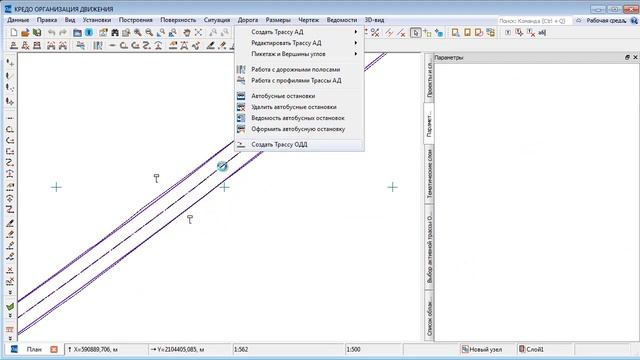Undo the last action
This screenshot has width=640, height=360.
51,33
